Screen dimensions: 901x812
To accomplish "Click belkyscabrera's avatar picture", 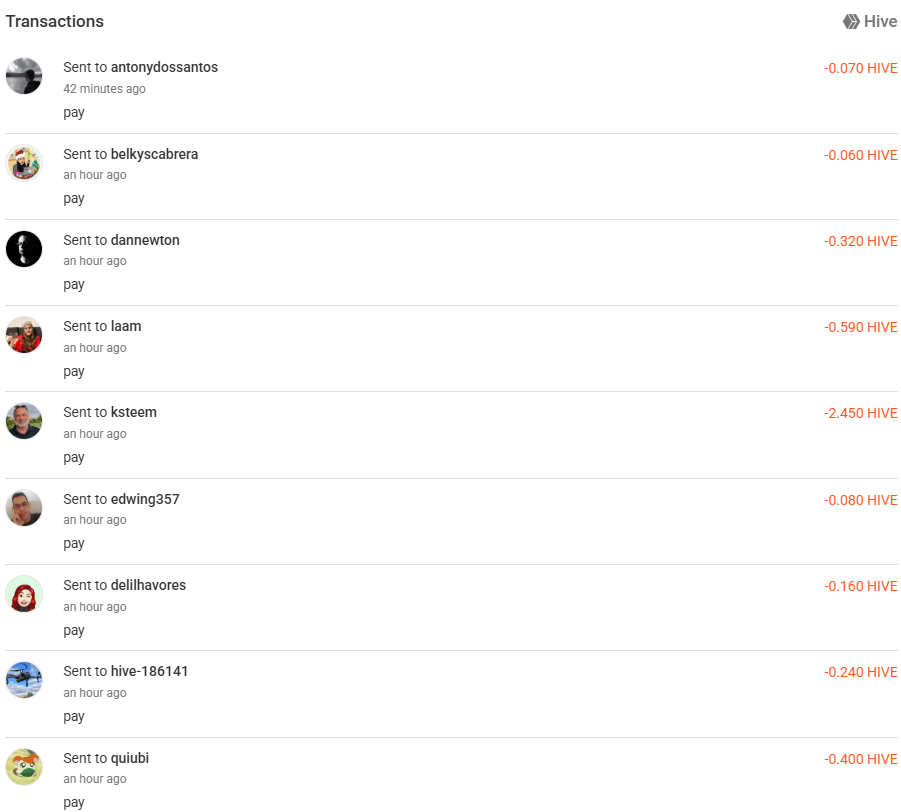I will click(24, 162).
